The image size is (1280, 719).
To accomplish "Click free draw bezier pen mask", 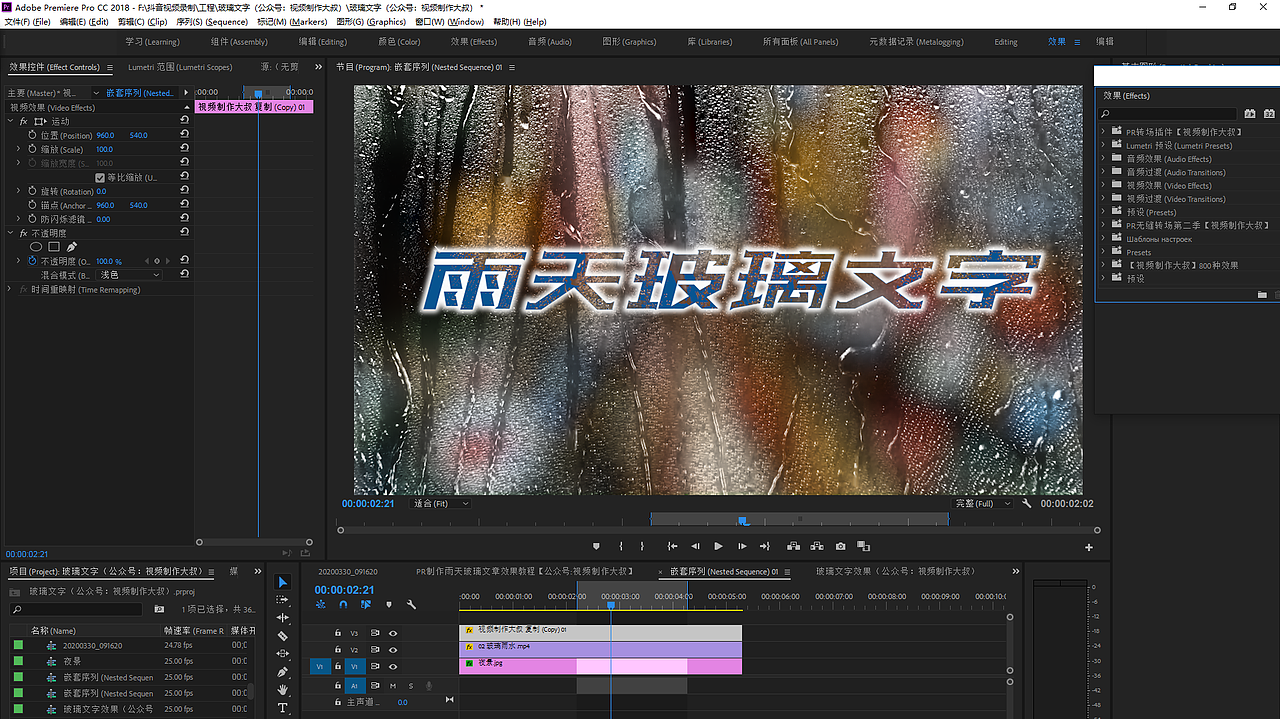I will click(x=72, y=246).
